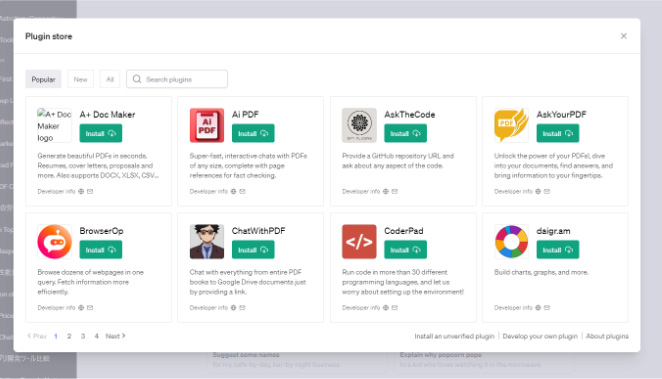Image resolution: width=662 pixels, height=379 pixels.
Task: Switch to the Popular tab
Action: (x=43, y=79)
